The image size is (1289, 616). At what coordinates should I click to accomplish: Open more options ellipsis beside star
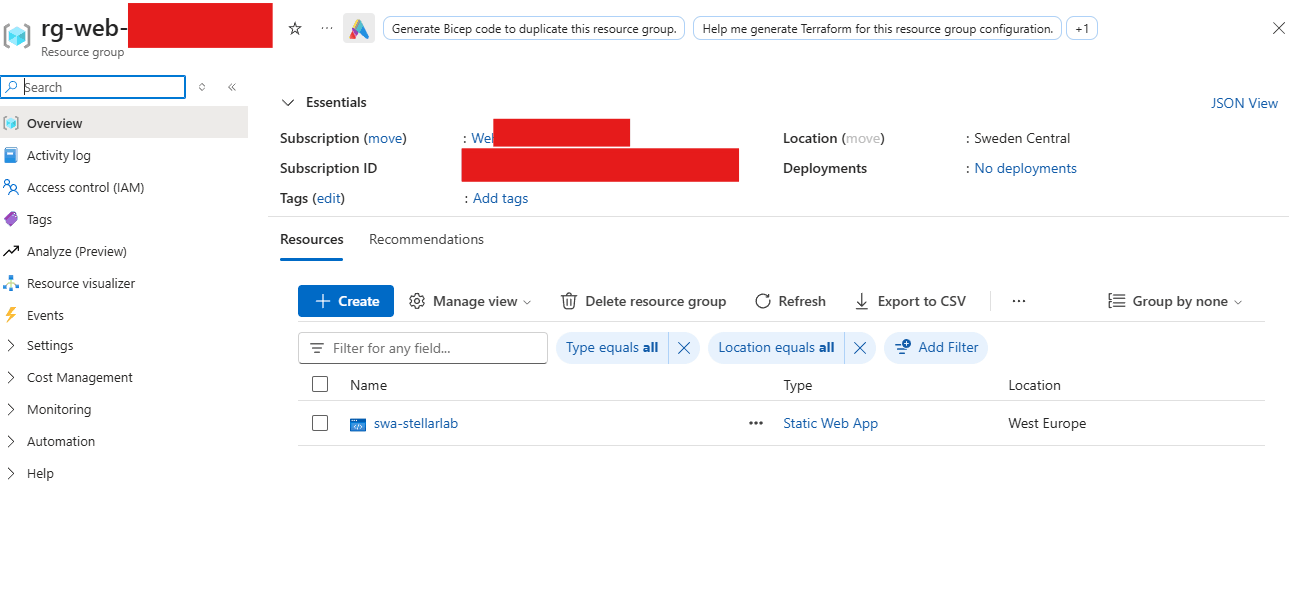pos(327,28)
